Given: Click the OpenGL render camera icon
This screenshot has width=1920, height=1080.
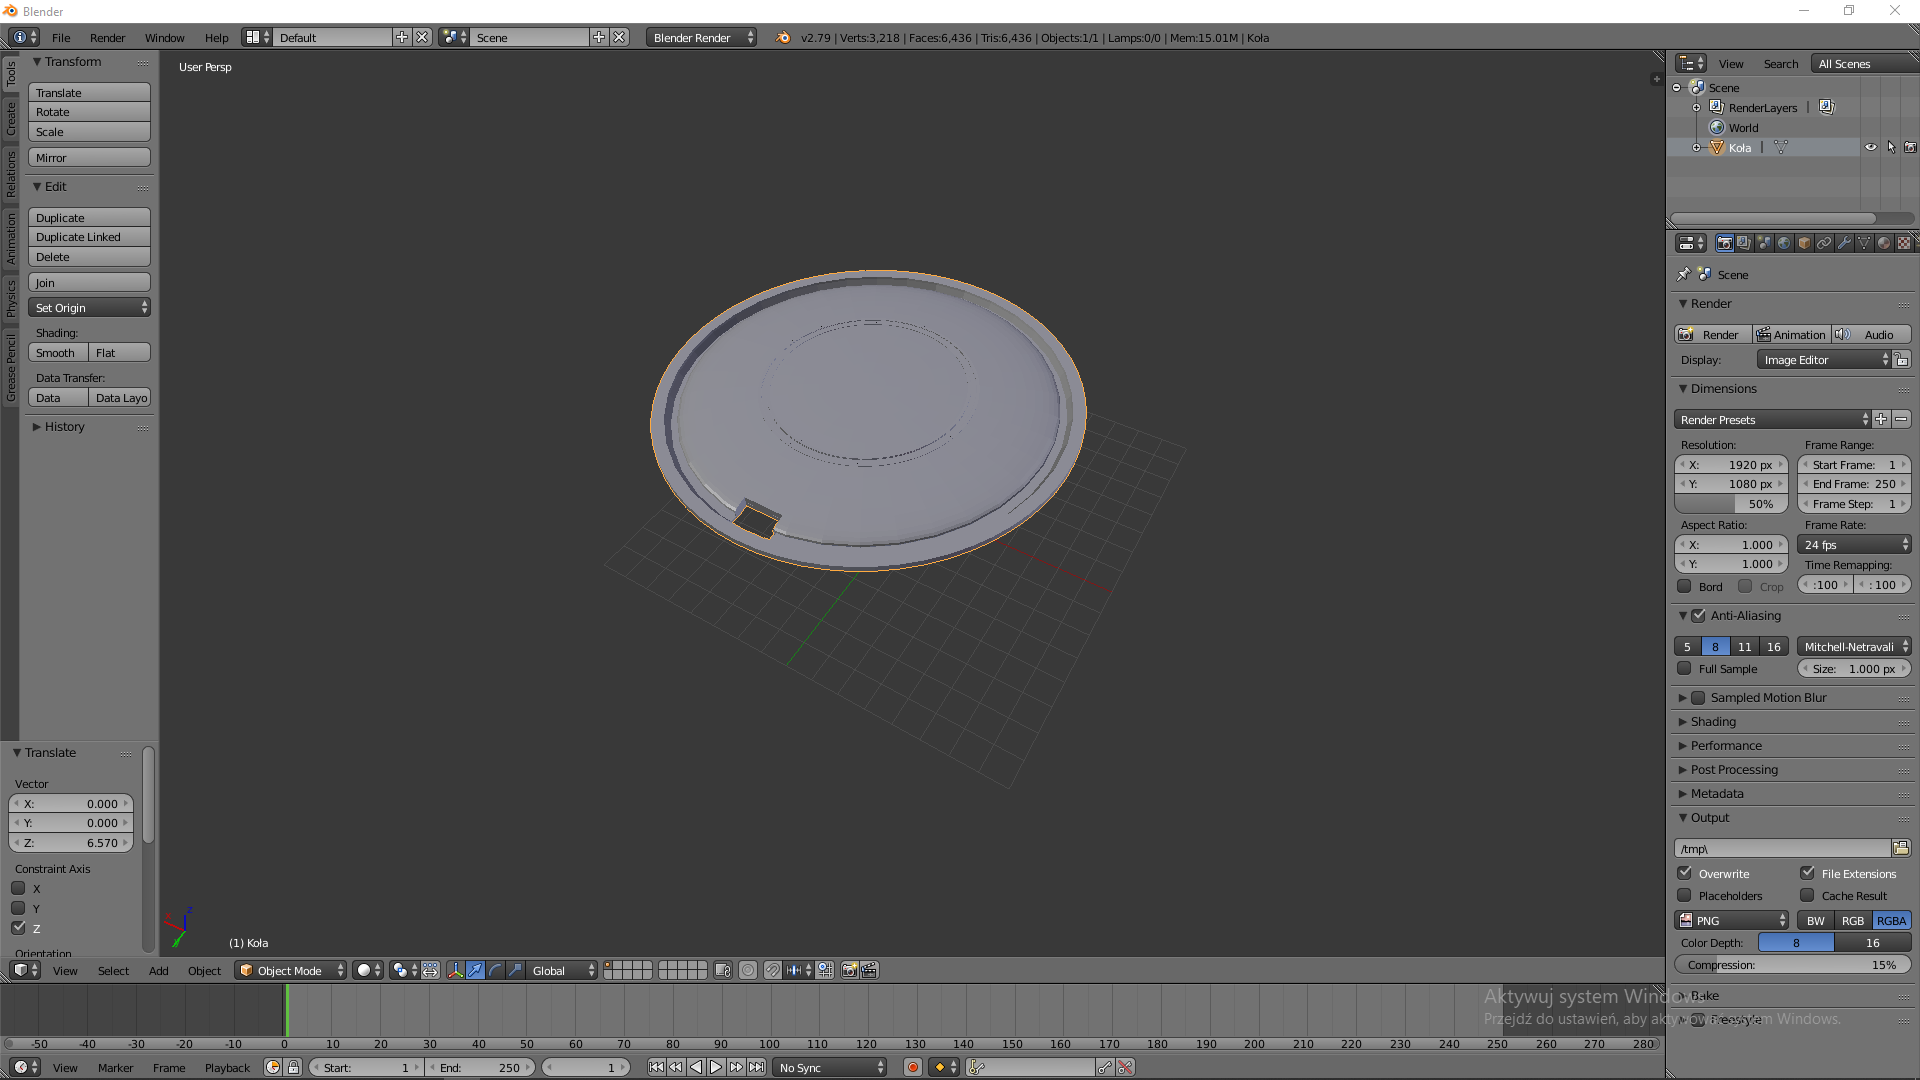Looking at the screenshot, I should pos(849,970).
